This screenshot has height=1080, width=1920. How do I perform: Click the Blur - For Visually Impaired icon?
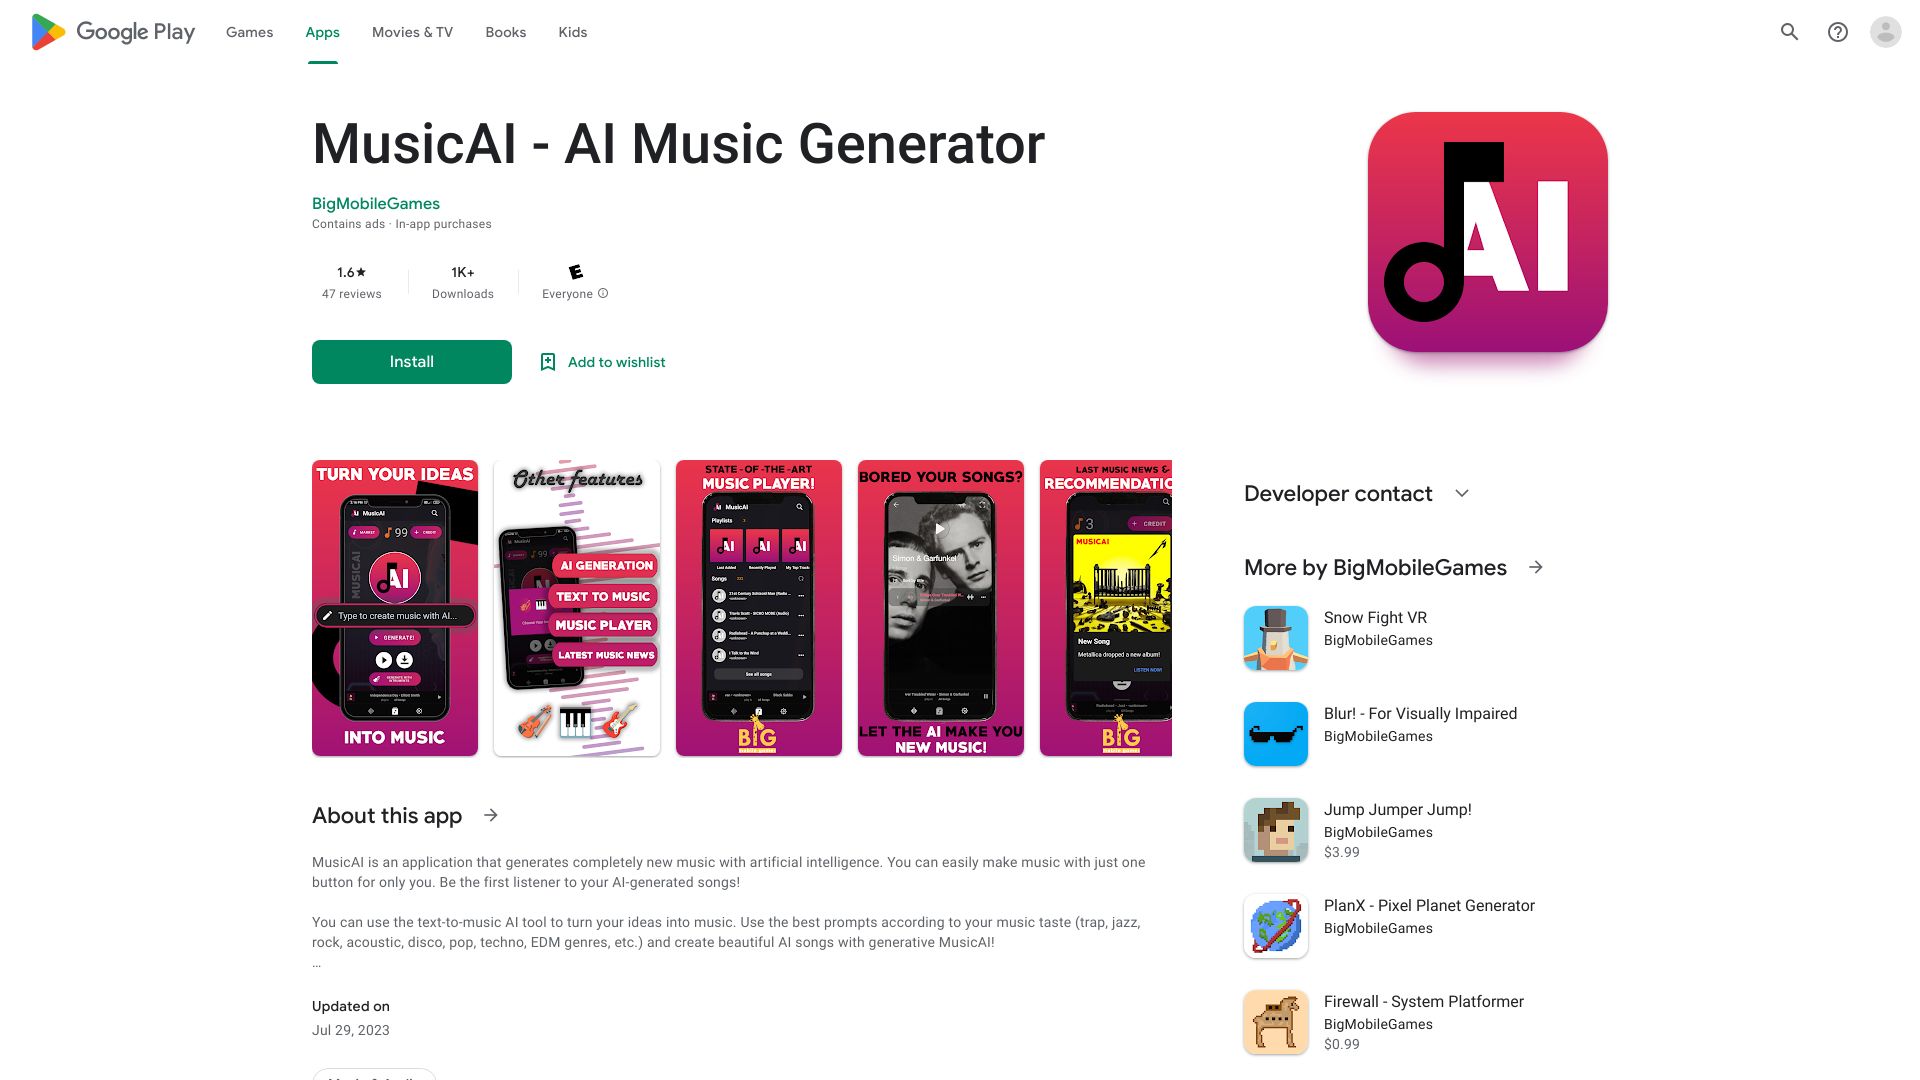(x=1274, y=733)
